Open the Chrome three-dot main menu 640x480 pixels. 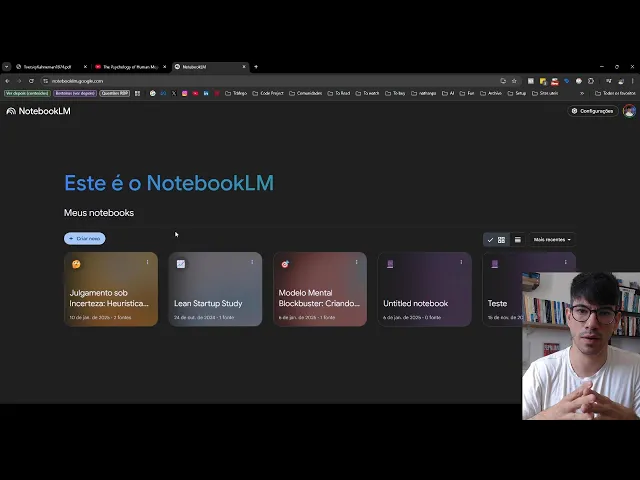coord(632,81)
